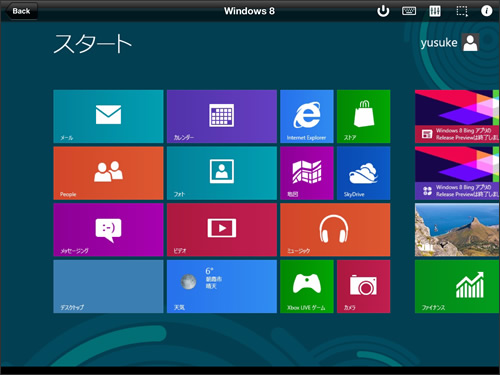This screenshot has height=375, width=500.
Task: Open the mountain landscape photo tile
Action: click(x=457, y=230)
